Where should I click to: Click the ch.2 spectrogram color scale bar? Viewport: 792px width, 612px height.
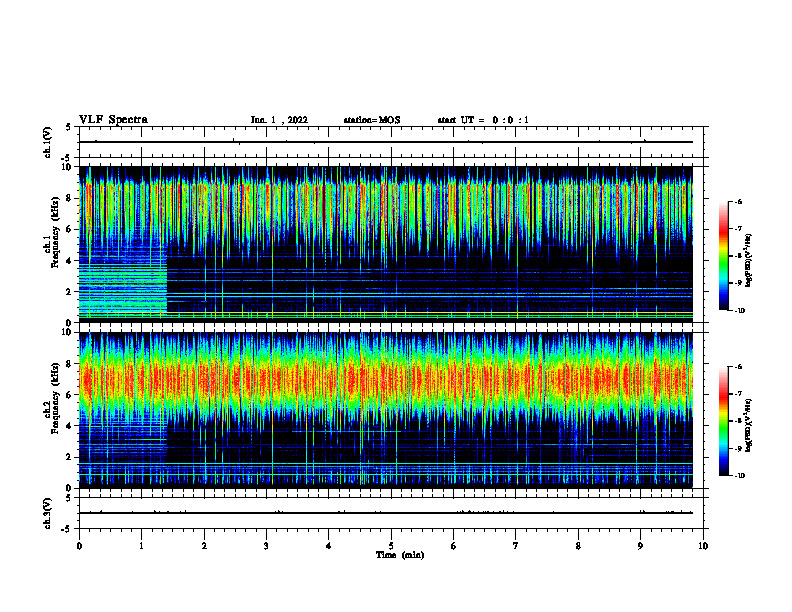[723, 421]
